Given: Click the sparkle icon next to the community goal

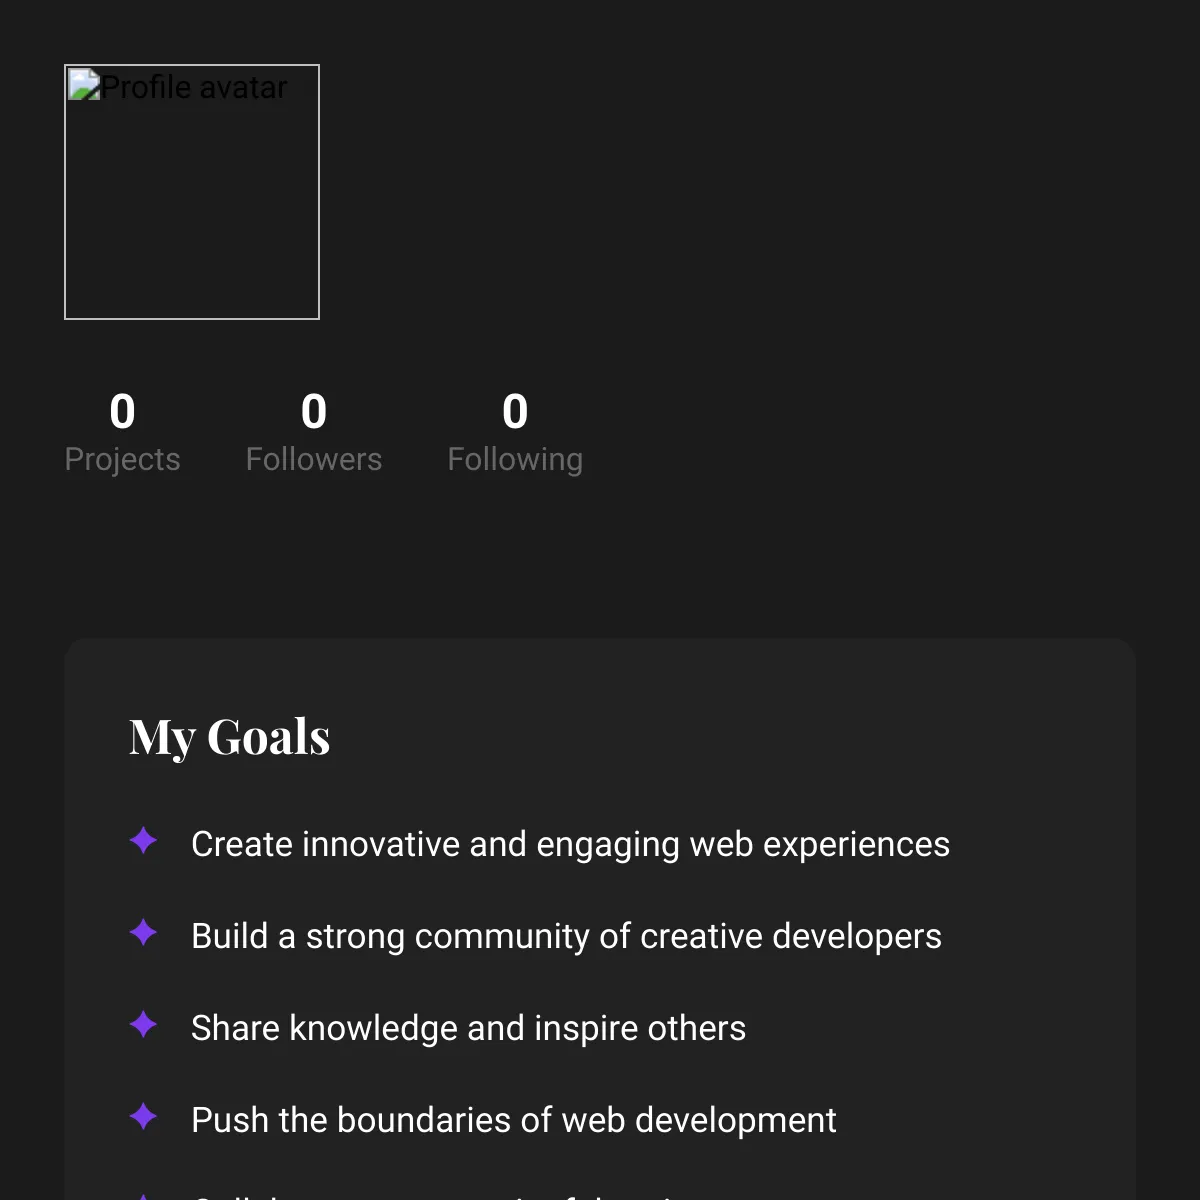Looking at the screenshot, I should (144, 934).
